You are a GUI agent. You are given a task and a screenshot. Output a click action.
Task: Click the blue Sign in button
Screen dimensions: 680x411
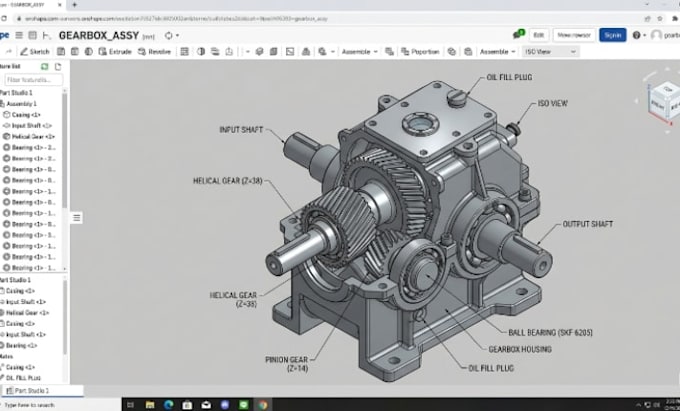[x=612, y=35]
